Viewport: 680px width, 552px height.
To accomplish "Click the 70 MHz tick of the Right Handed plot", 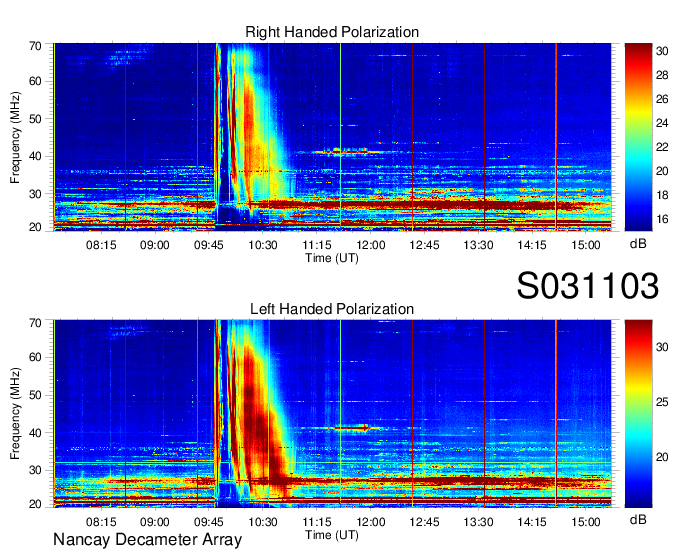I will 36,46.
